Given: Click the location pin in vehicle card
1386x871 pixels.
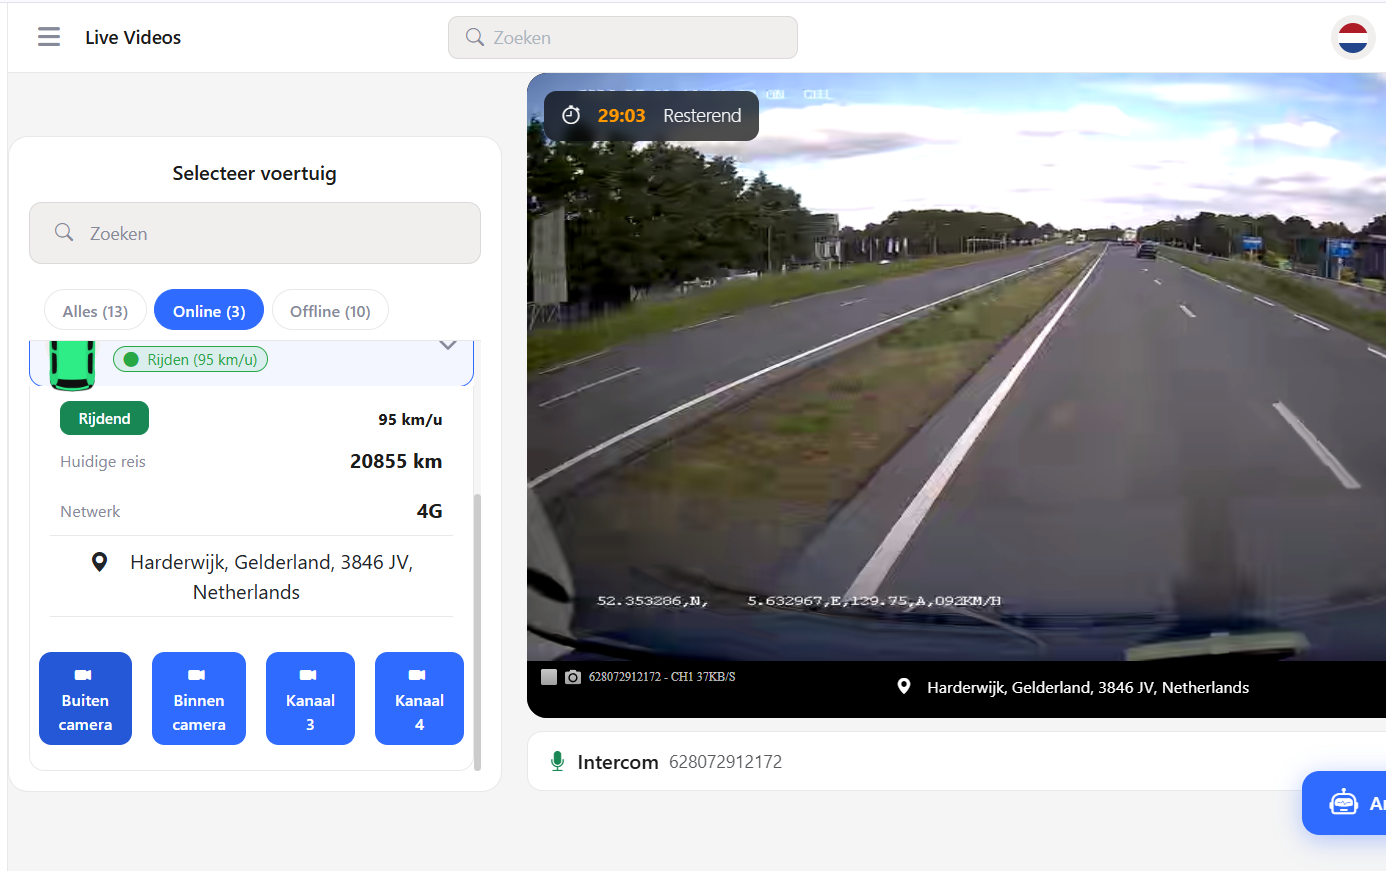Looking at the screenshot, I should [99, 562].
